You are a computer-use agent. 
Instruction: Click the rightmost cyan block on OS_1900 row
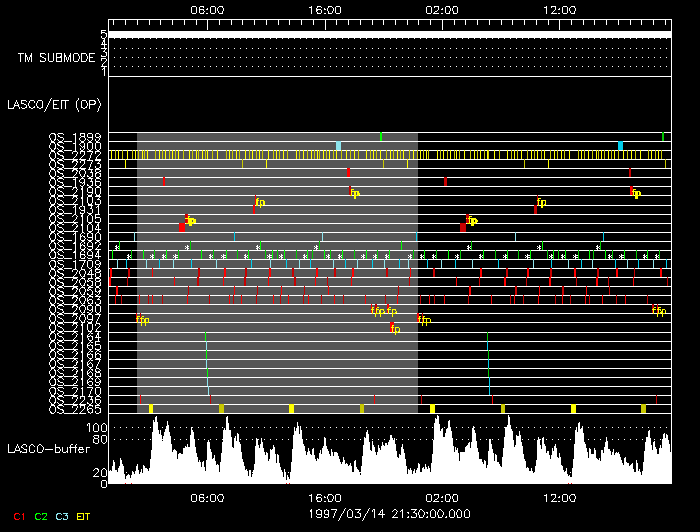pos(620,146)
